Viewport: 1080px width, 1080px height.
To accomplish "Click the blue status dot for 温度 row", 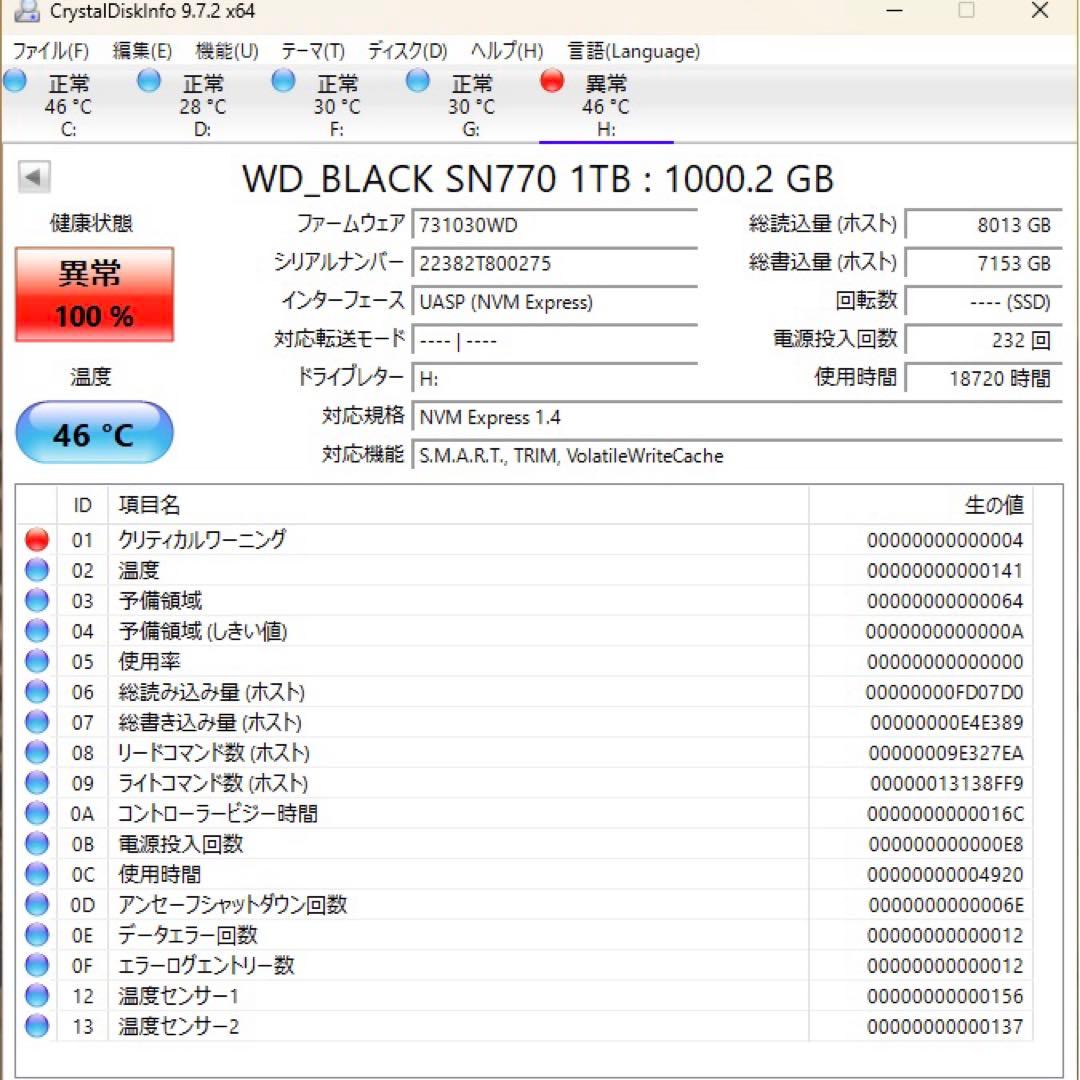I will pos(37,570).
